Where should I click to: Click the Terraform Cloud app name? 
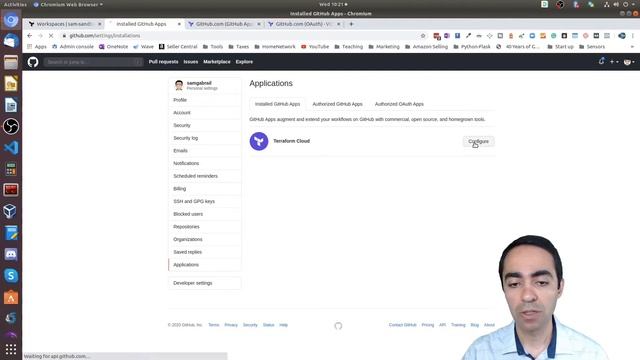[291, 141]
